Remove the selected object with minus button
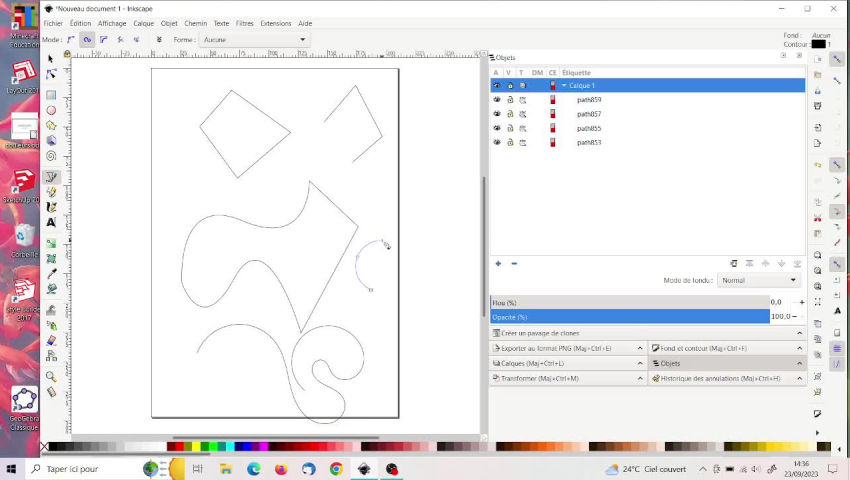 tap(514, 264)
